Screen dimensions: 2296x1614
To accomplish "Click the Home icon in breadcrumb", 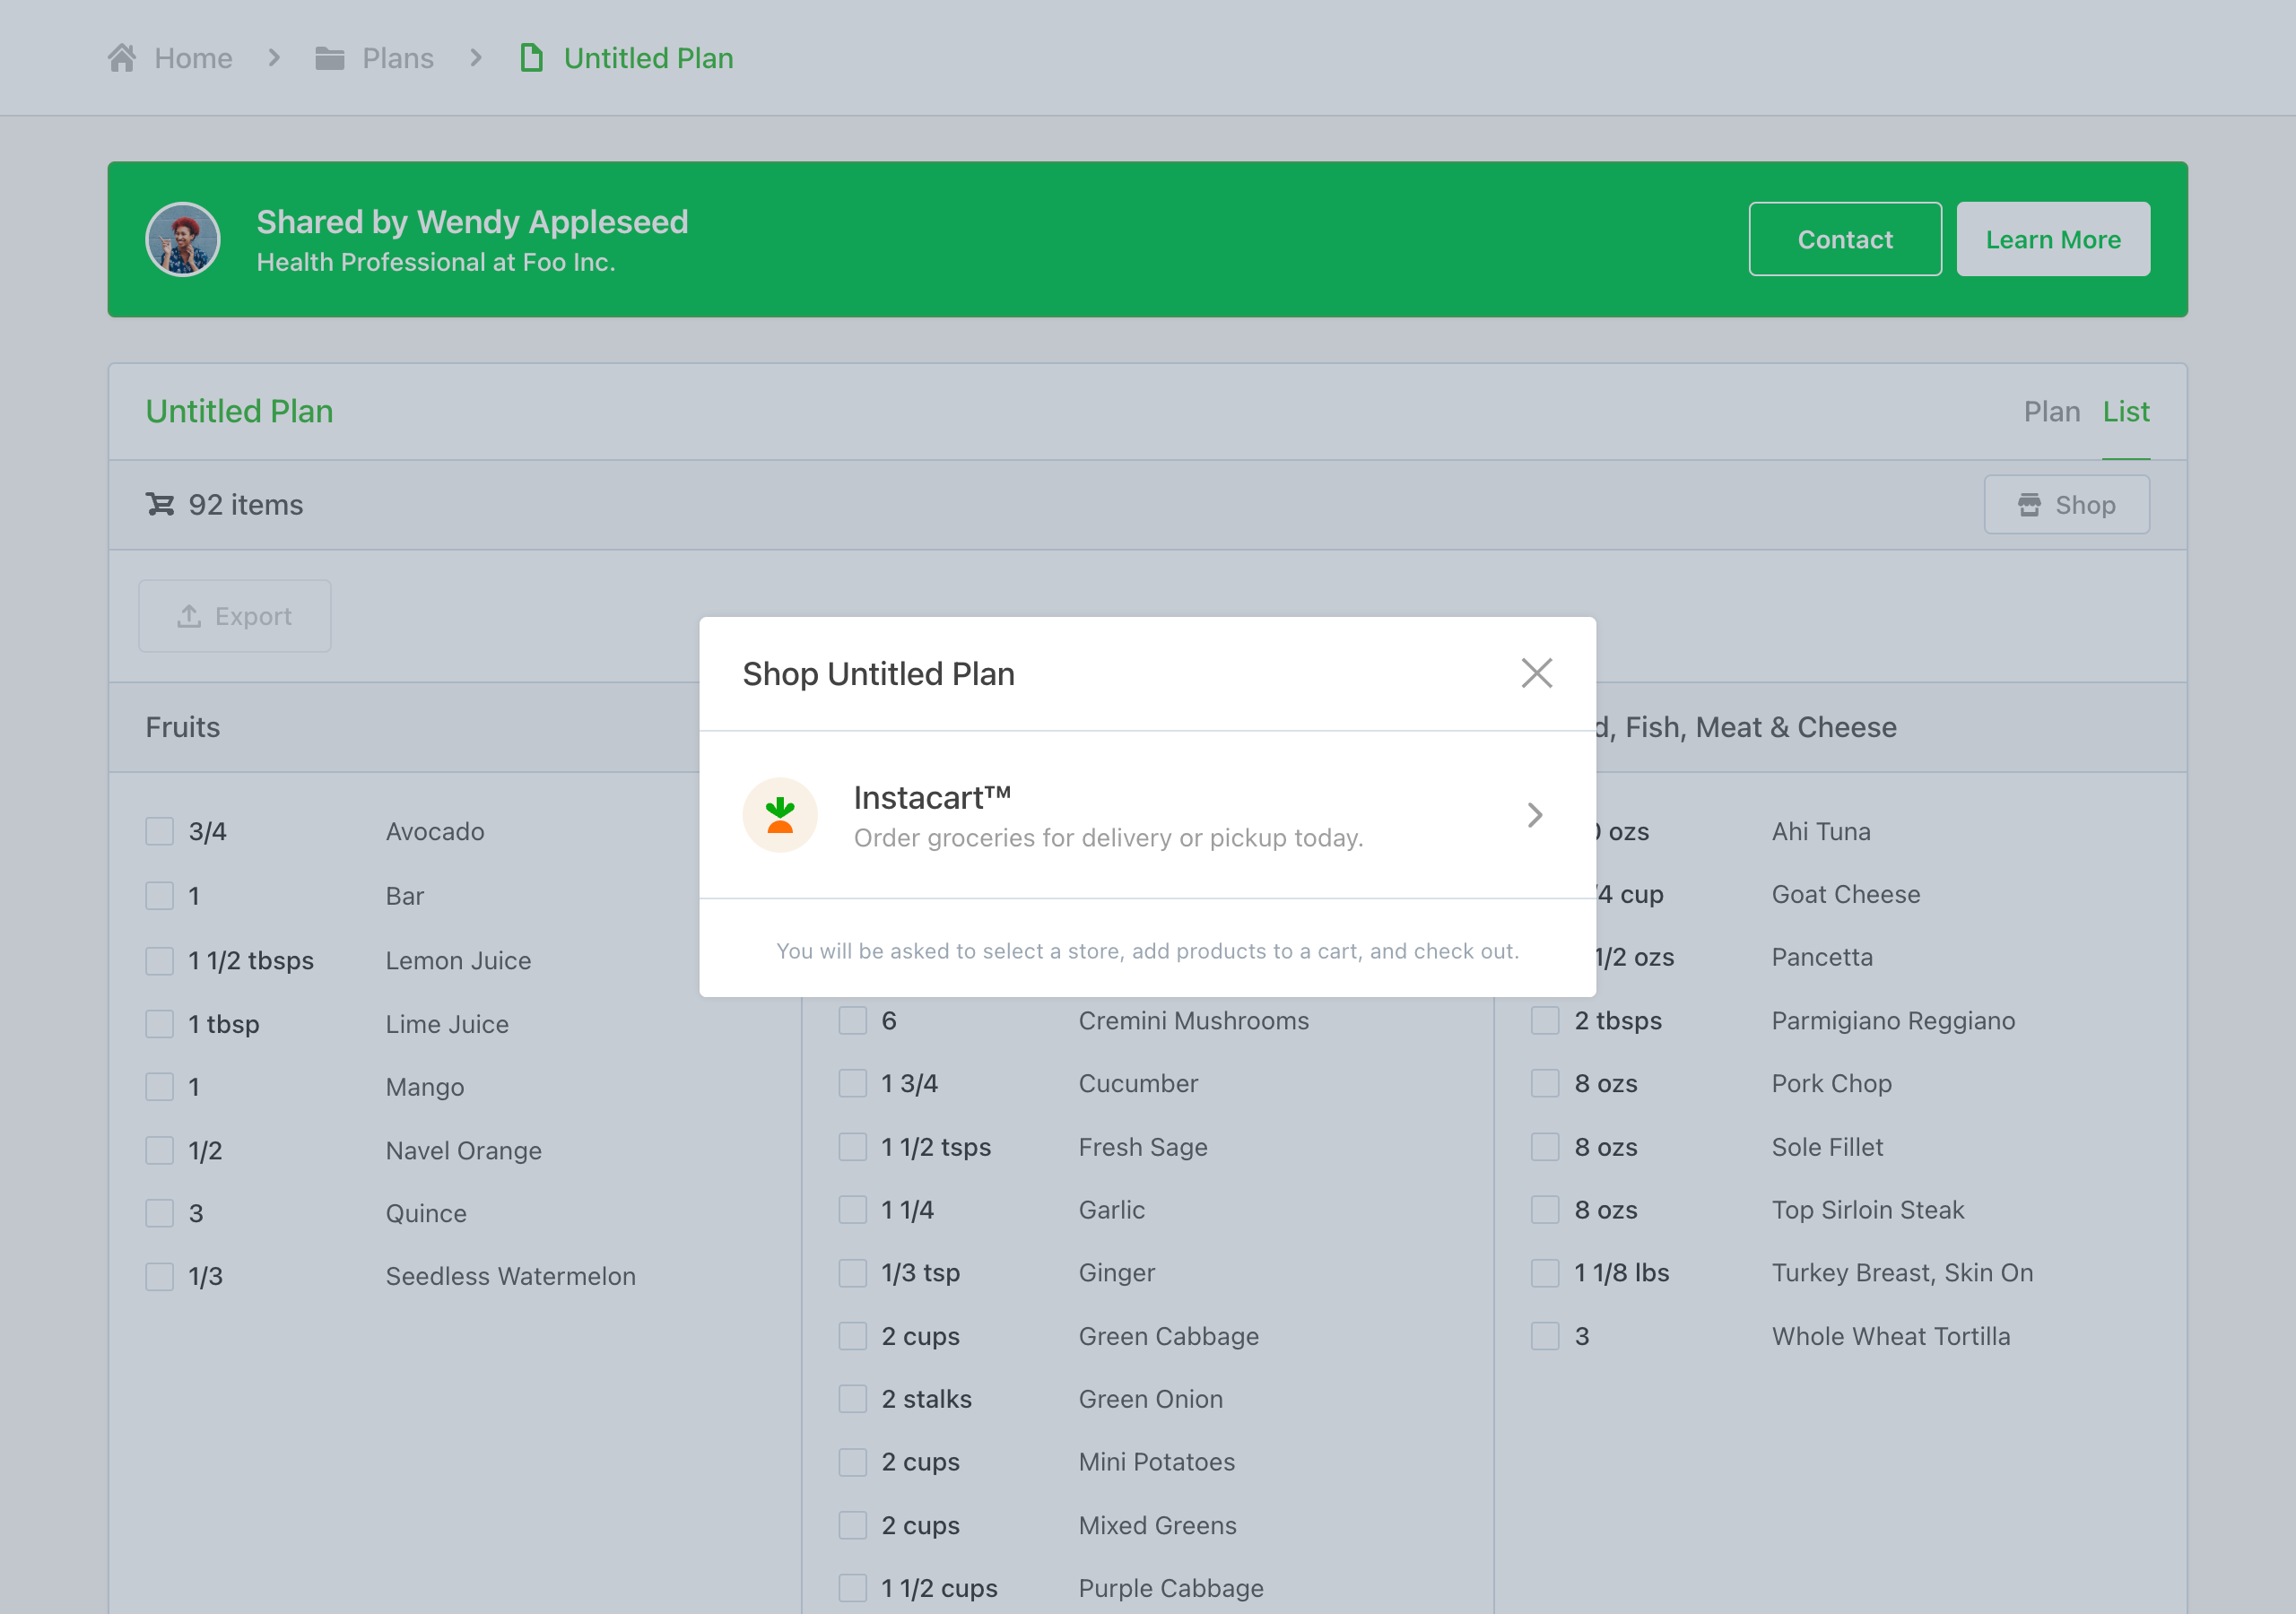I will (122, 58).
